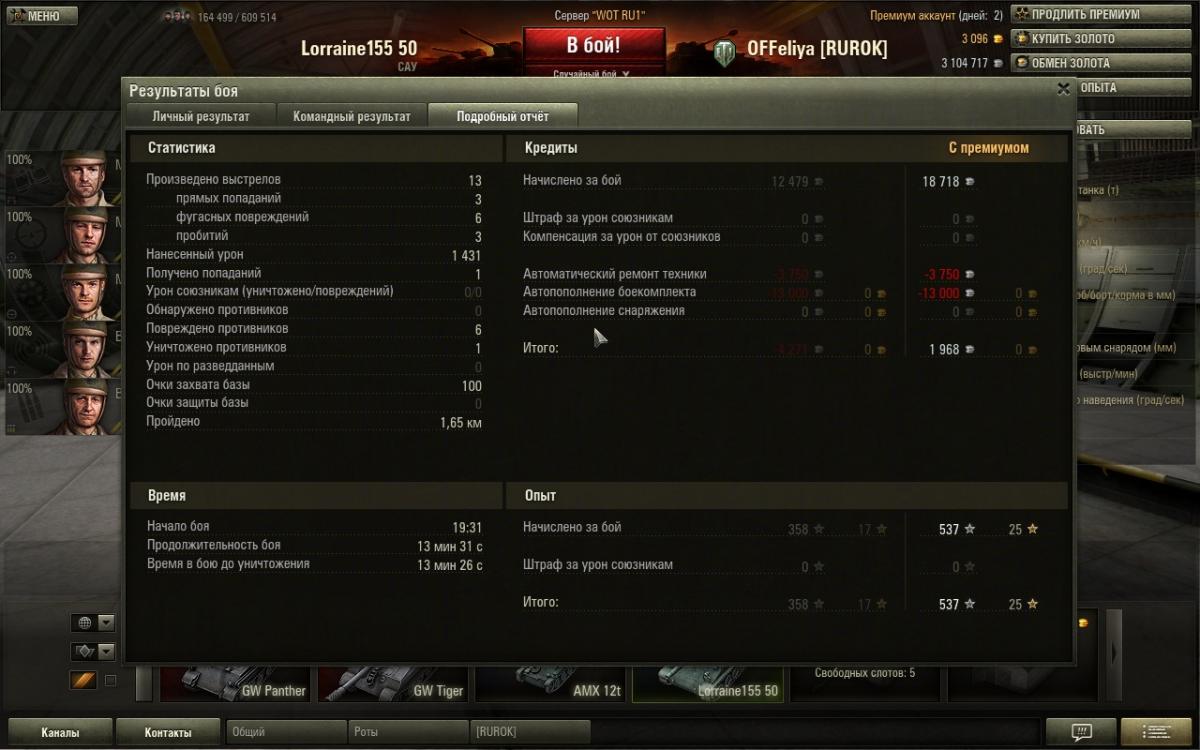Click the orange stripe filter icon
The height and width of the screenshot is (750, 1200).
83,681
